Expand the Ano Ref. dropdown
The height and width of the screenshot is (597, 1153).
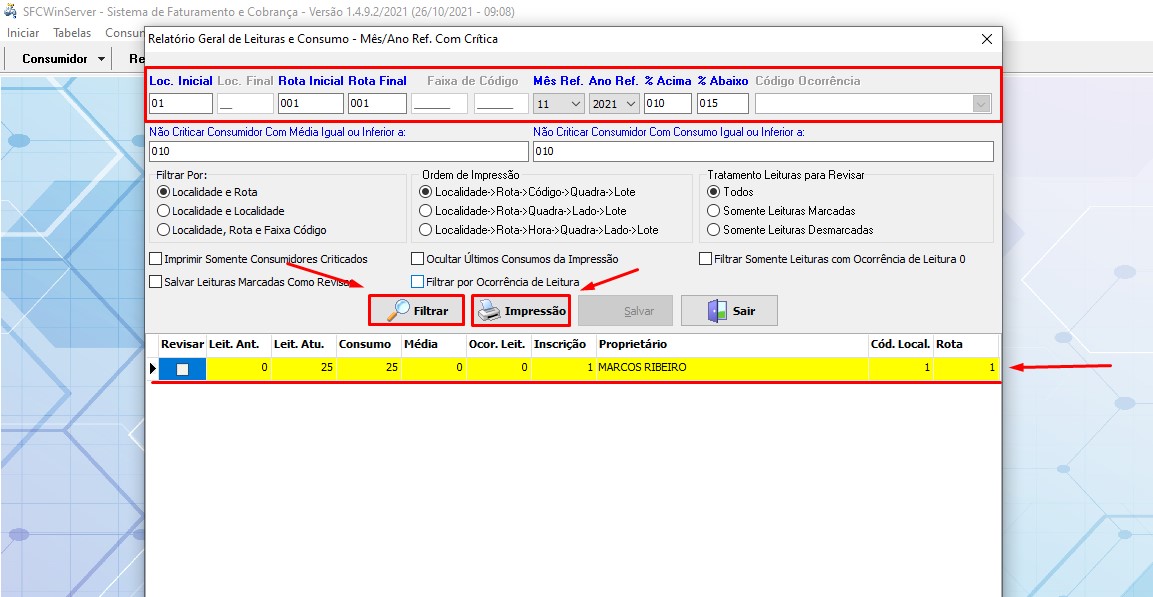tap(630, 104)
